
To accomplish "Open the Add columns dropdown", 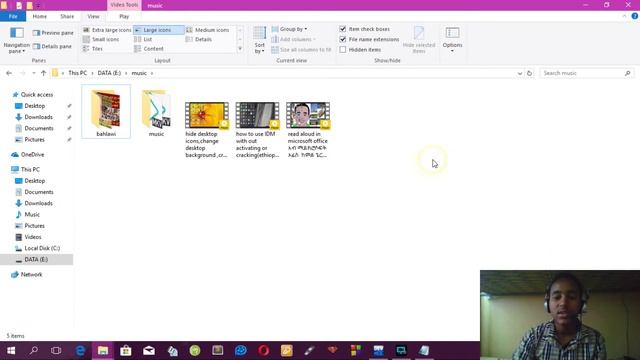I will point(293,39).
